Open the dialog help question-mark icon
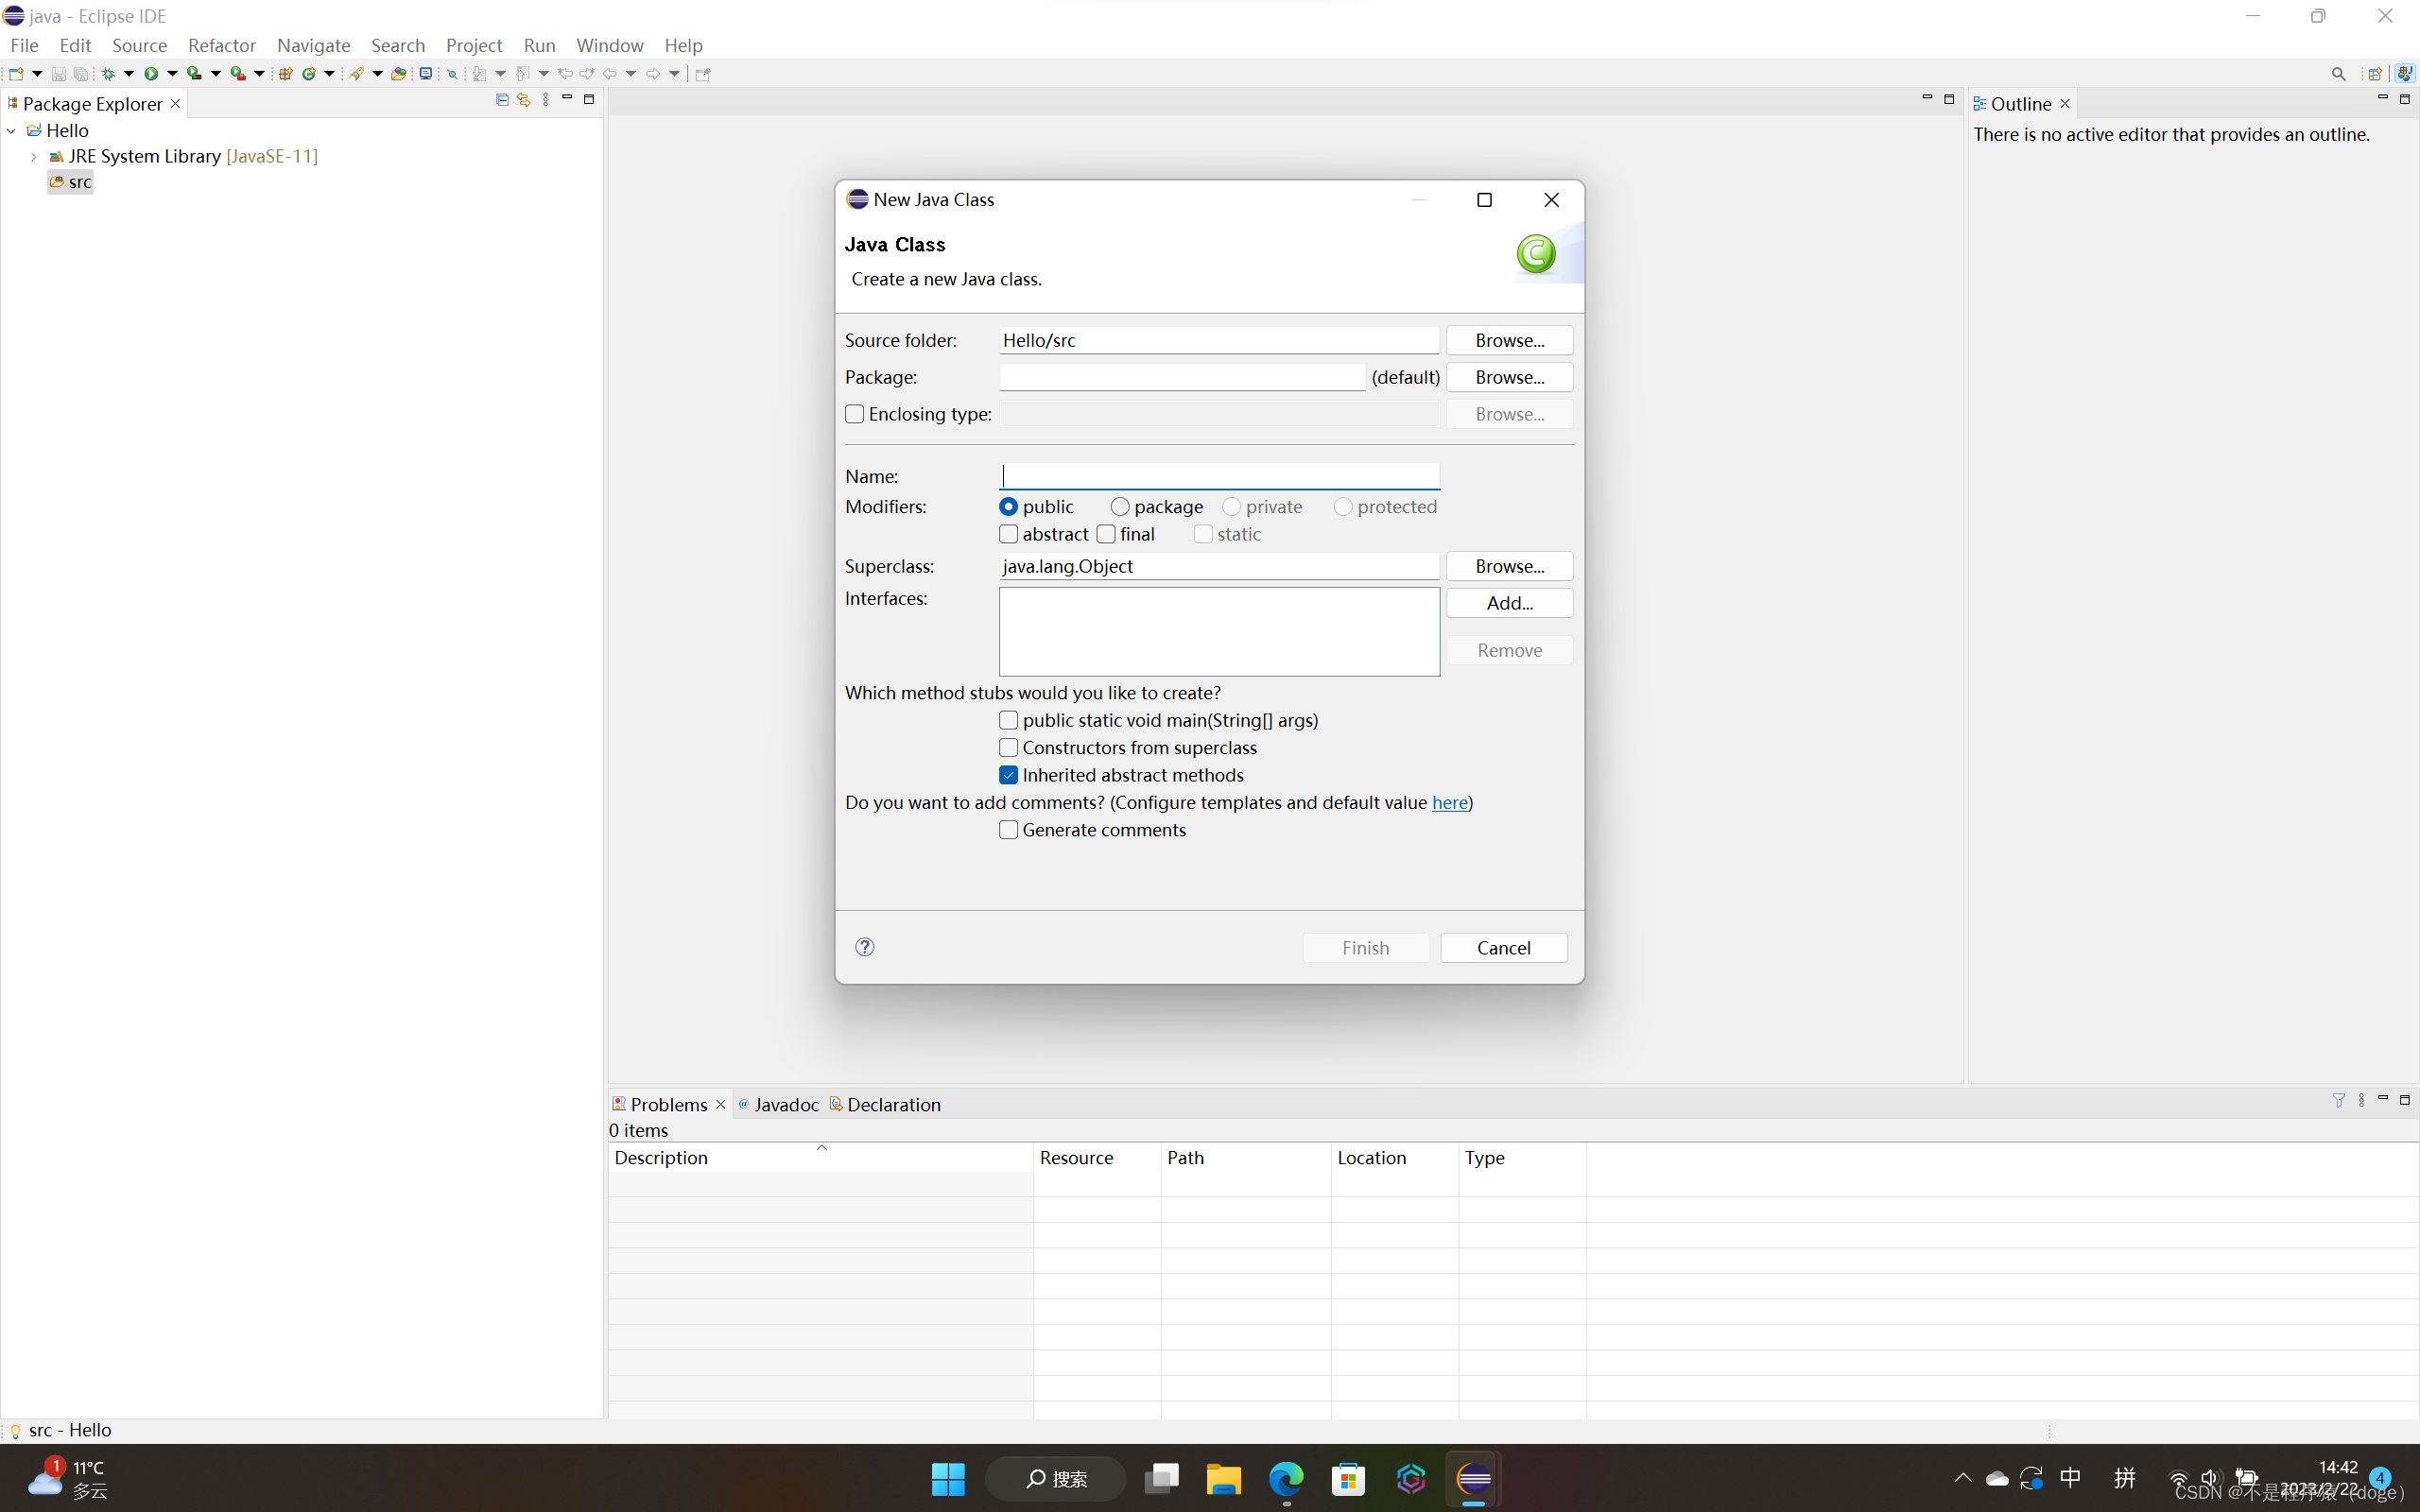This screenshot has width=2420, height=1512. [865, 947]
